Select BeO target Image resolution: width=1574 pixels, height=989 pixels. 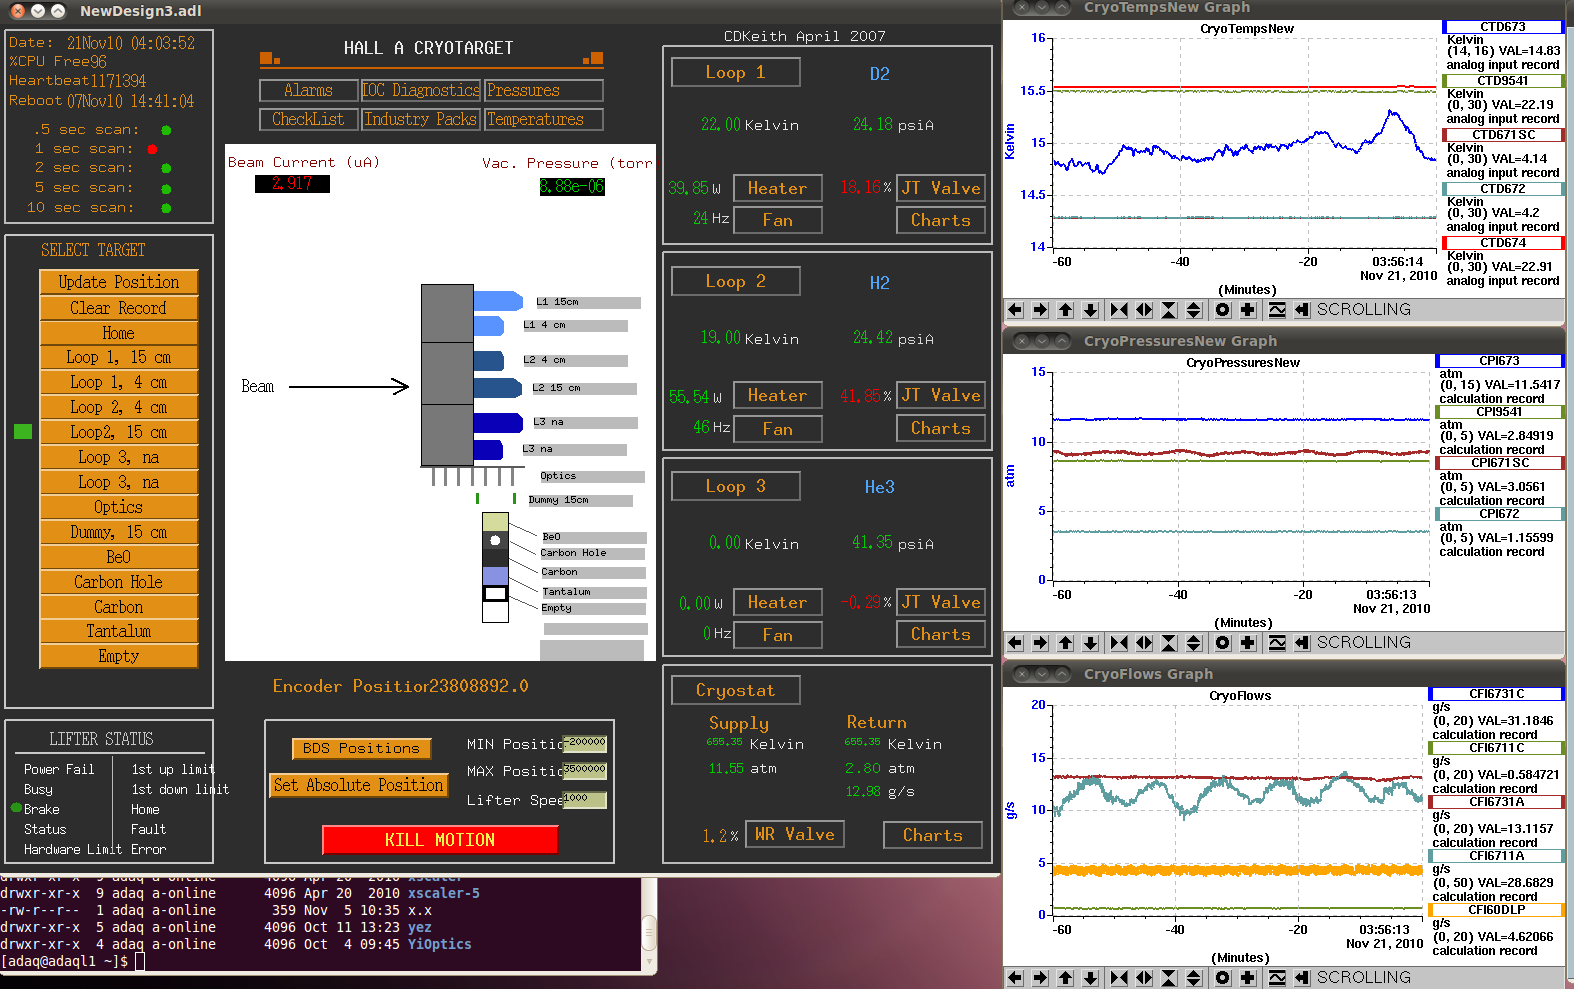click(119, 558)
